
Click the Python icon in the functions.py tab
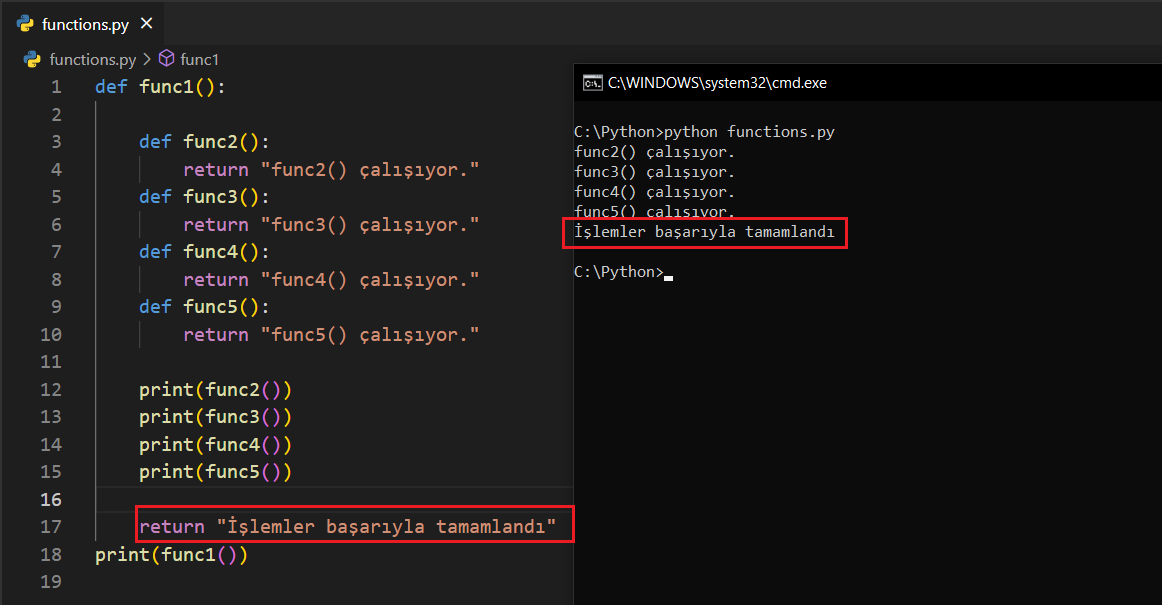25,23
